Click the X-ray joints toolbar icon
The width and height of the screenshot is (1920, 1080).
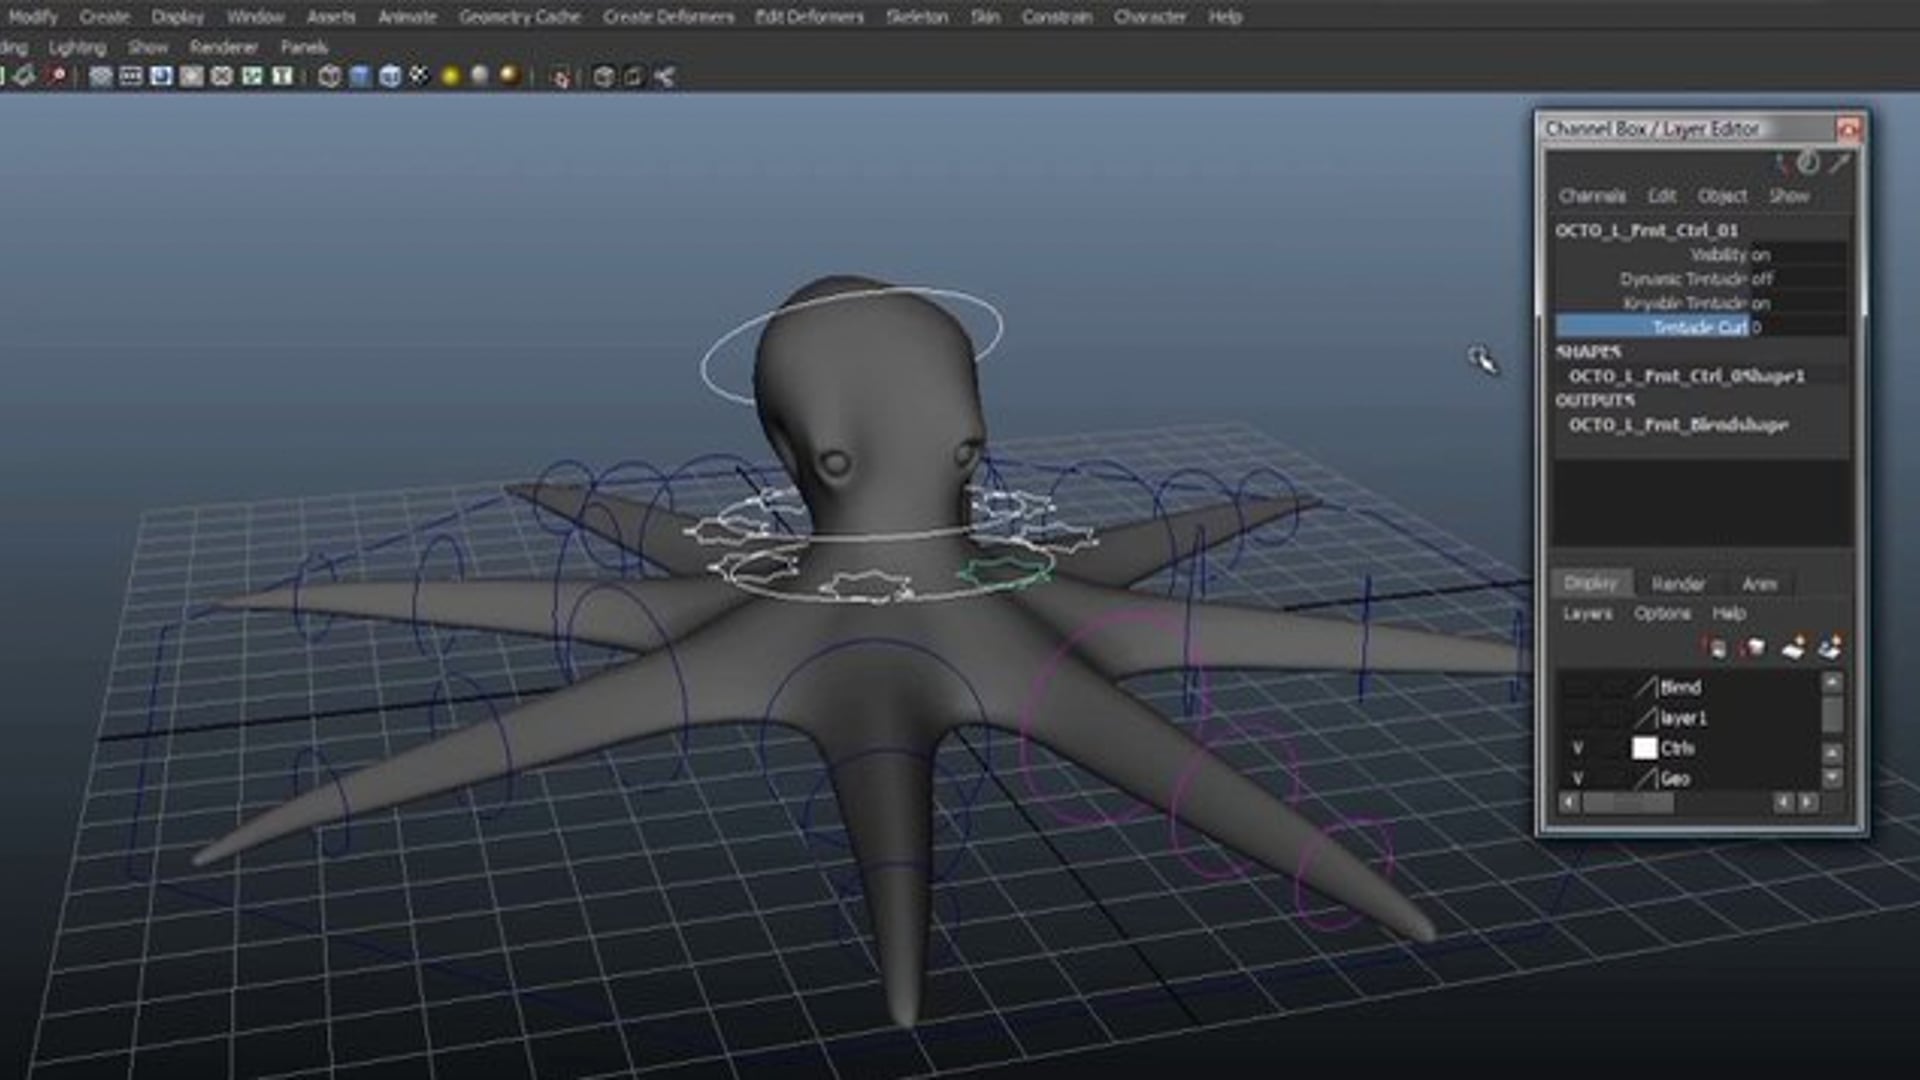pos(633,76)
